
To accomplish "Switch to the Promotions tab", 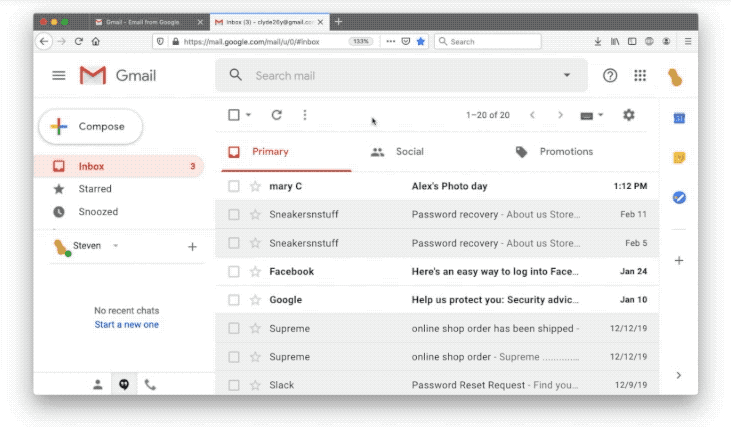I will point(554,152).
